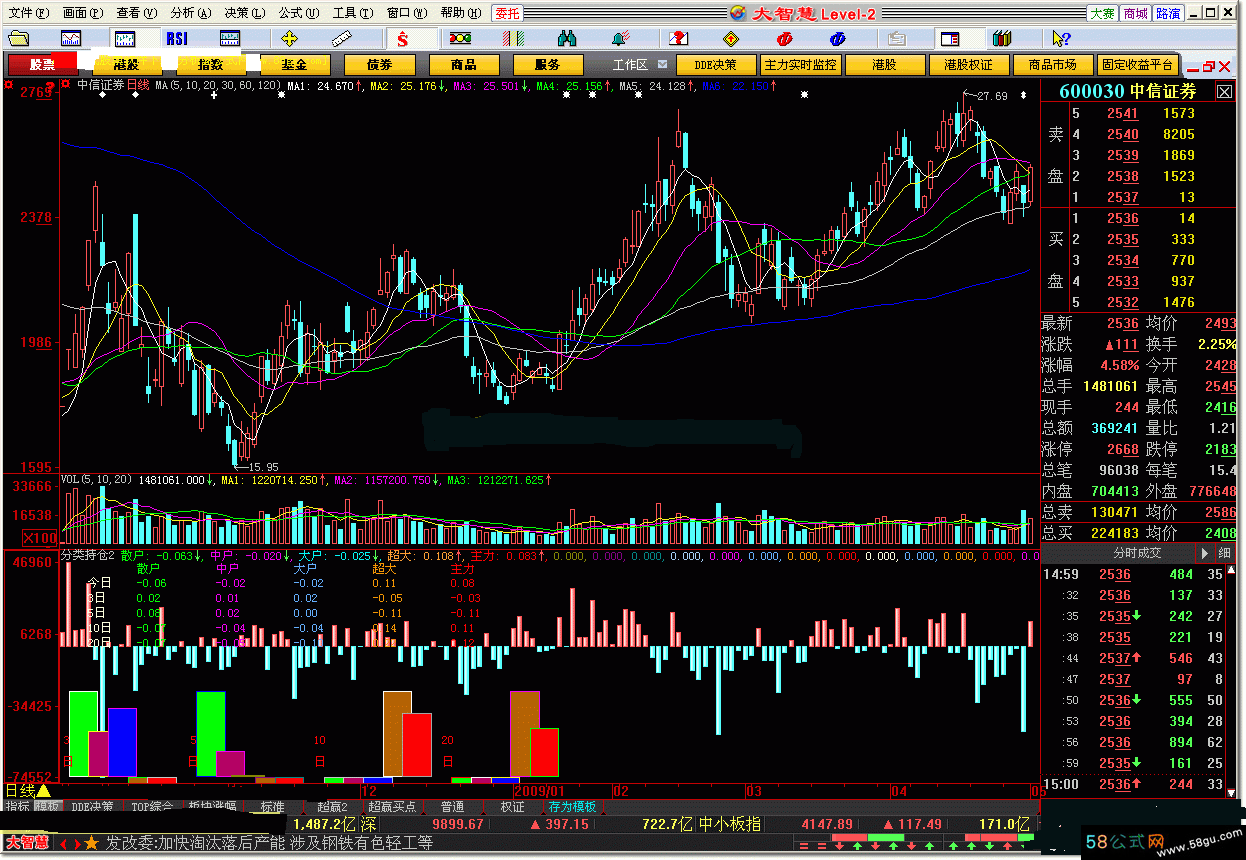Switch to the 超赢买点 bottom tab
The height and width of the screenshot is (860, 1246).
[392, 807]
